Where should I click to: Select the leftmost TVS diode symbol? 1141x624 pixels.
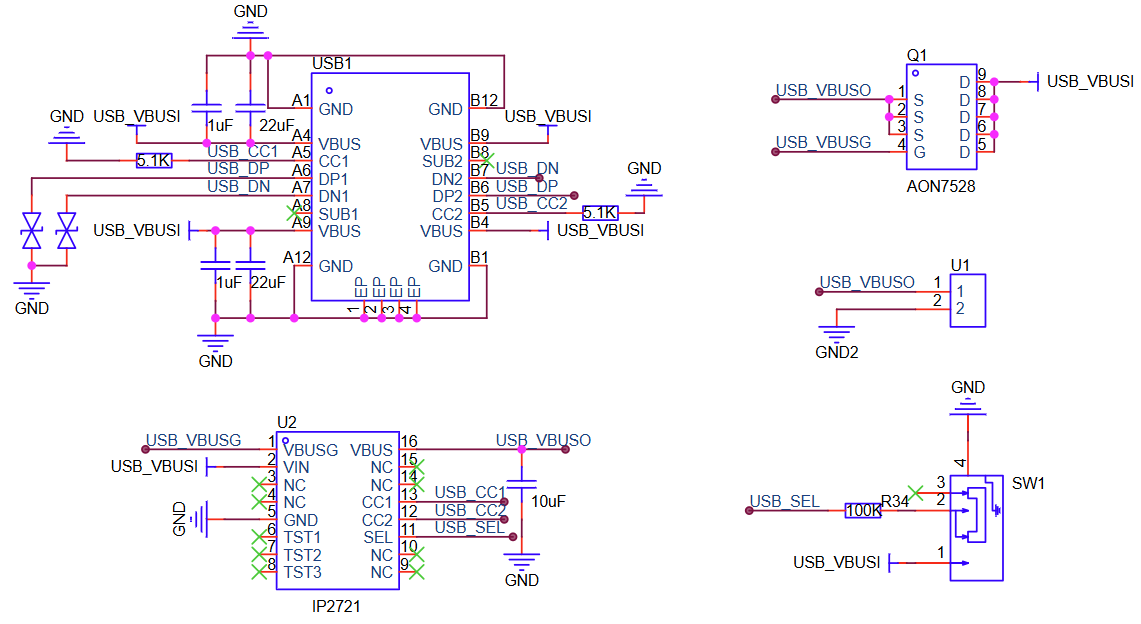(x=32, y=231)
